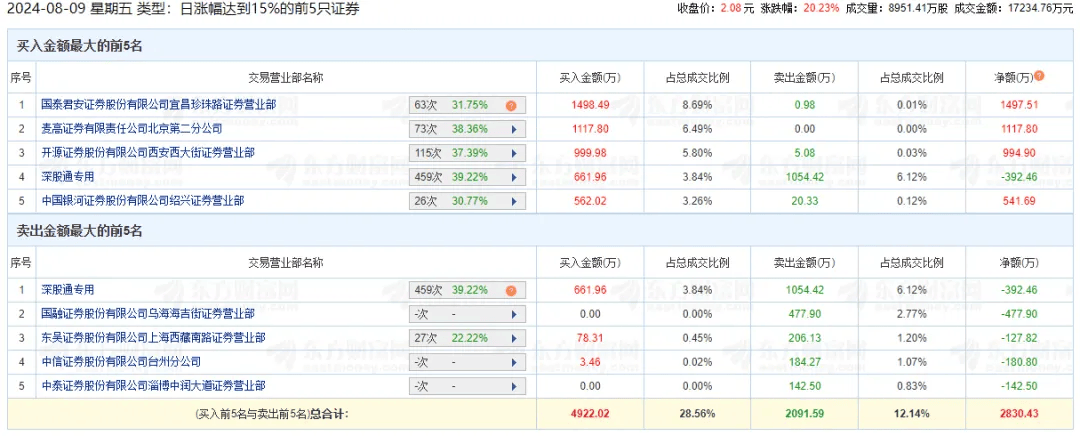Expand the arrow in 国融证券 乌海海吉街 row
The height and width of the screenshot is (436, 1080).
click(513, 314)
